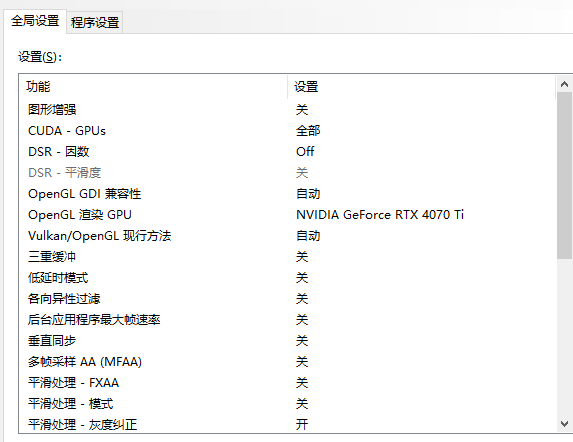
Task: Toggle the 垂直同步 setting value 关
Action: (302, 341)
